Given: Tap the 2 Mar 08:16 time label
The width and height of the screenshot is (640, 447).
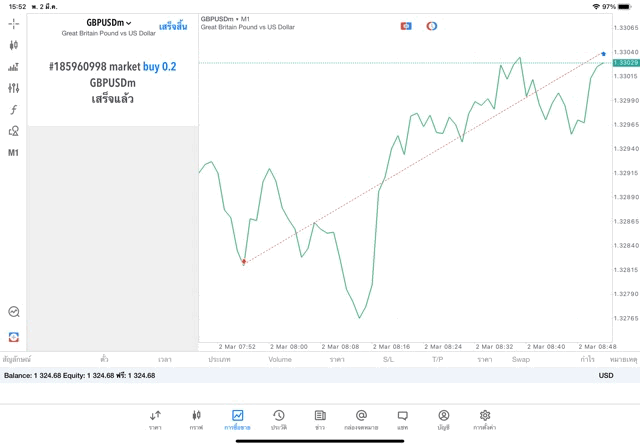Looking at the screenshot, I should pyautogui.click(x=391, y=347).
